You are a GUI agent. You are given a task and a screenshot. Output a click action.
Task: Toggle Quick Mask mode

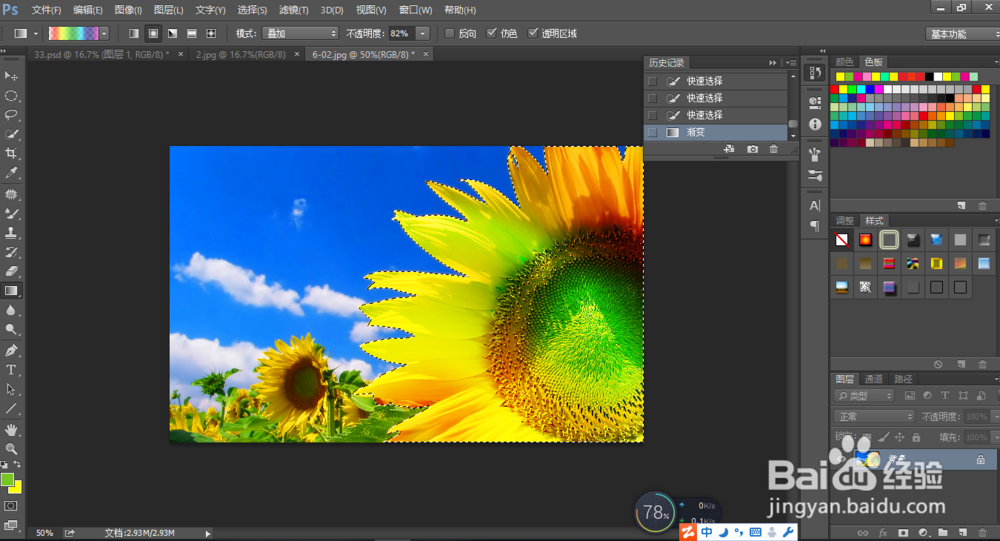(11, 506)
